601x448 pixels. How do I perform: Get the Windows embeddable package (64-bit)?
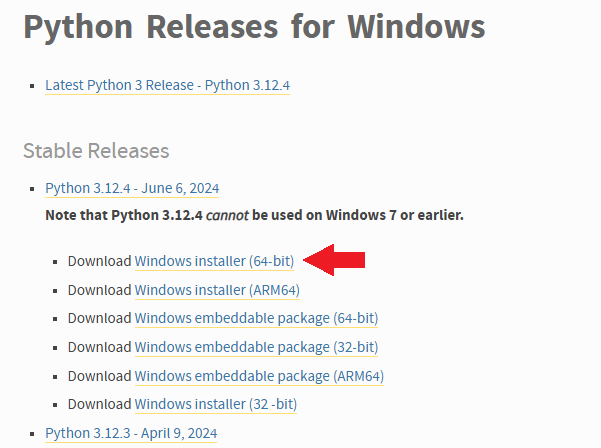(x=256, y=318)
